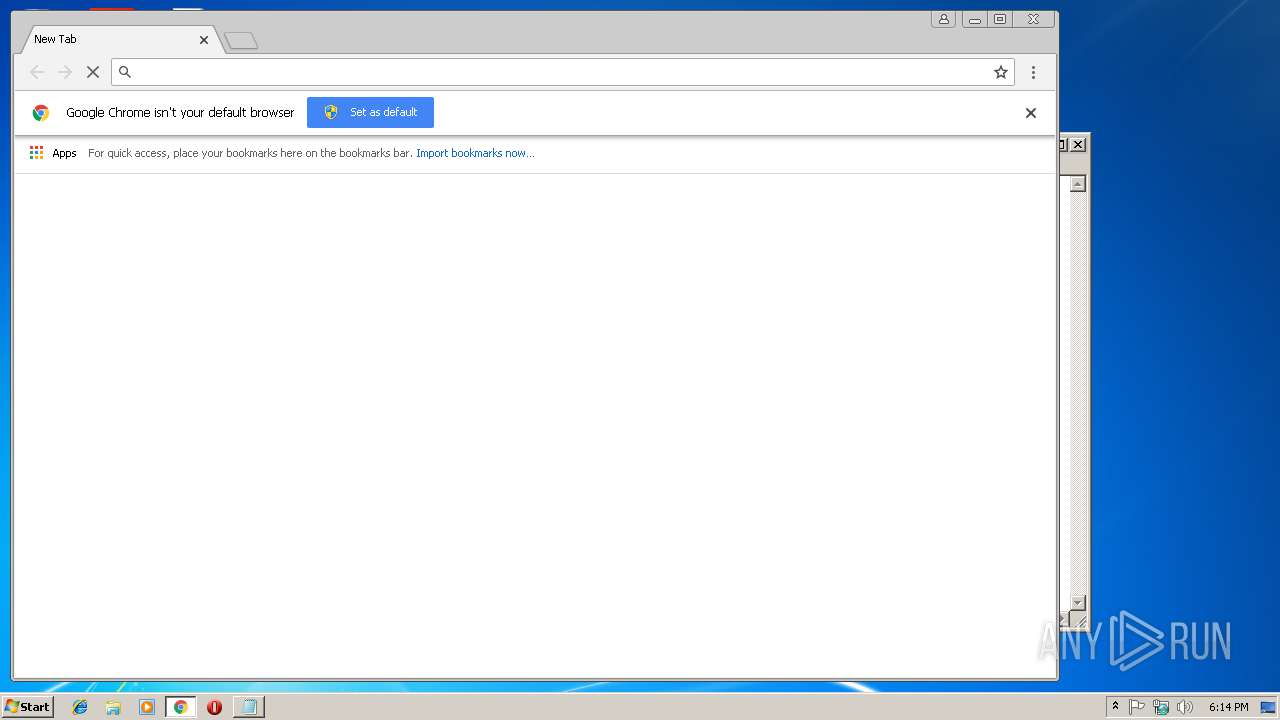1280x720 pixels.
Task: Click the Show desktop button
Action: point(1269,707)
